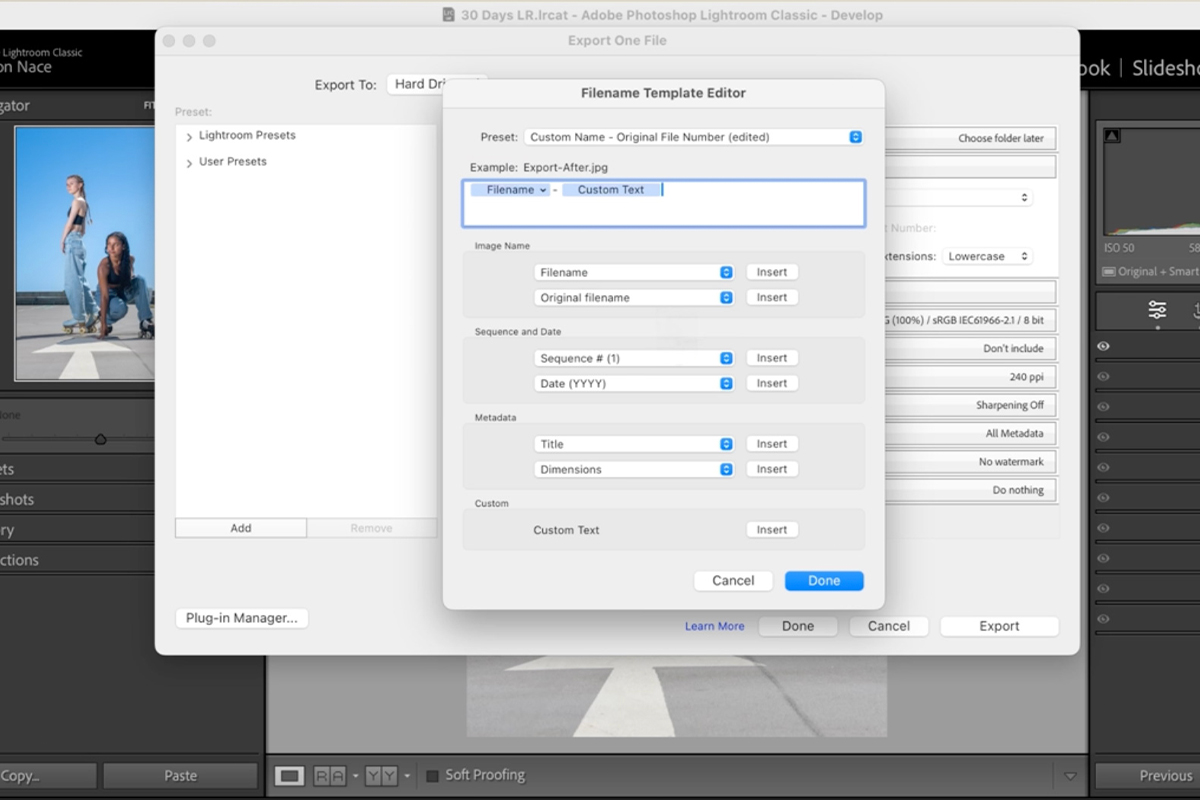Image resolution: width=1200 pixels, height=800 pixels.
Task: Click the toolbar options triangle beside Previous
Action: coord(1070,776)
